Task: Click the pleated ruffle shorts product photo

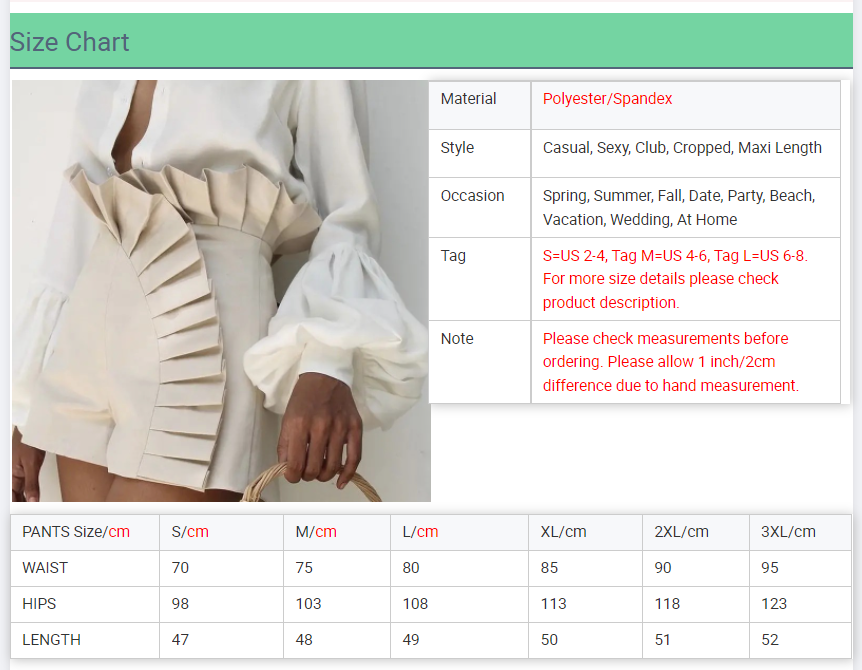Action: [x=220, y=290]
